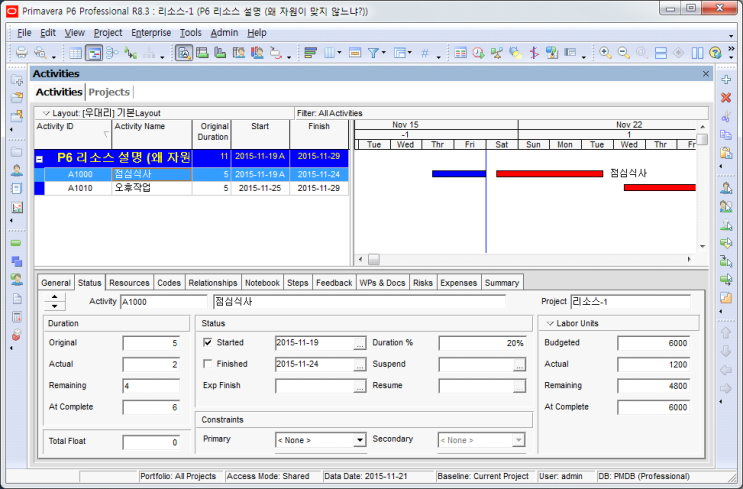Open the Tools menu

tap(190, 33)
